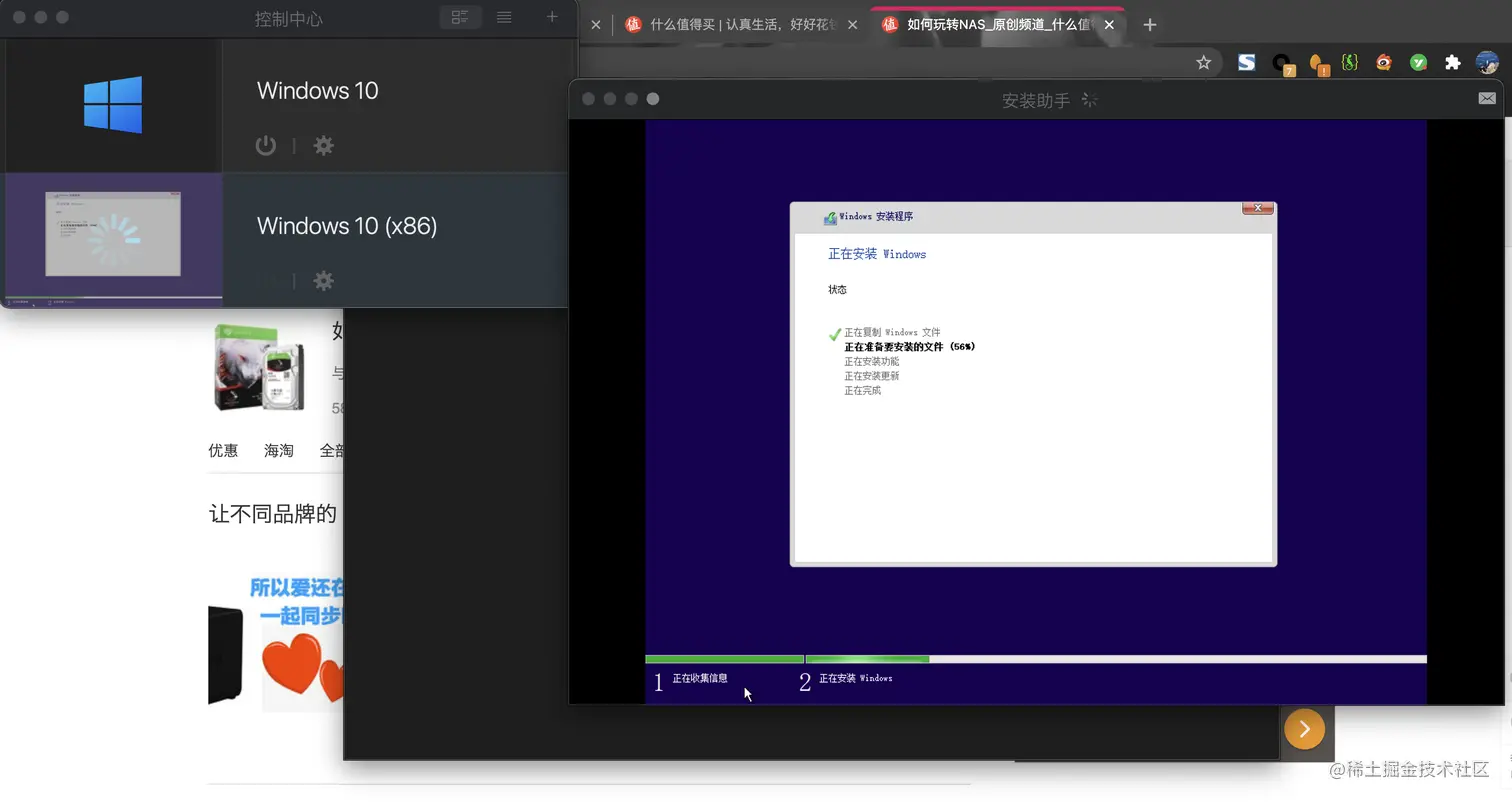Open Chrome's Extensions puzzle menu
The width and height of the screenshot is (1512, 802).
tap(1453, 62)
